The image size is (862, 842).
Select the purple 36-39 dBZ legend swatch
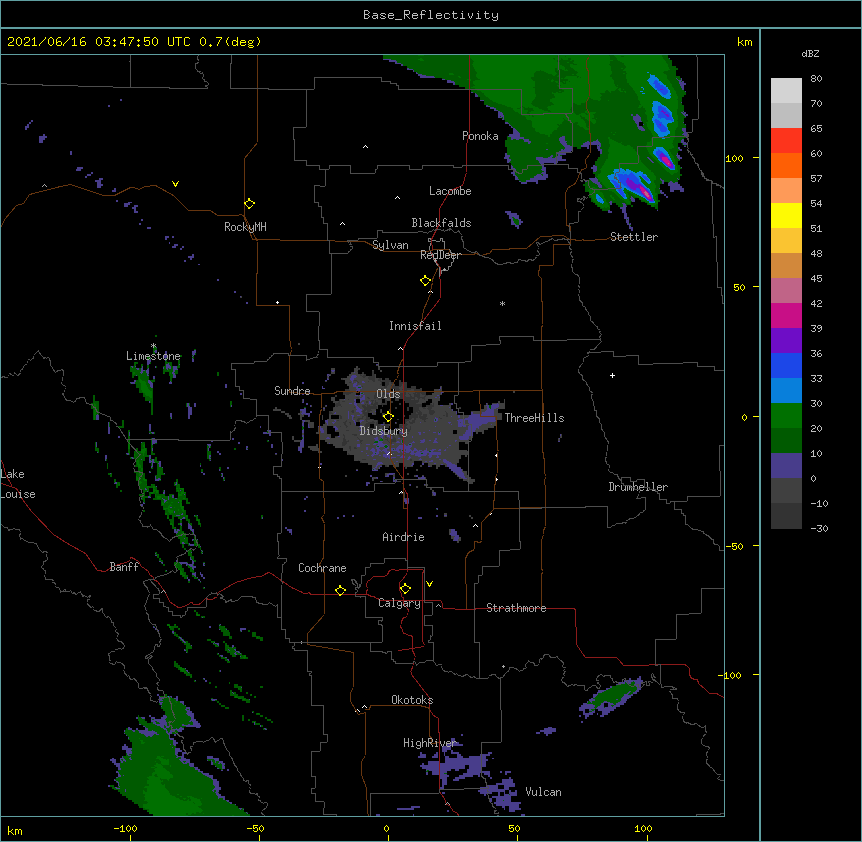pos(786,340)
